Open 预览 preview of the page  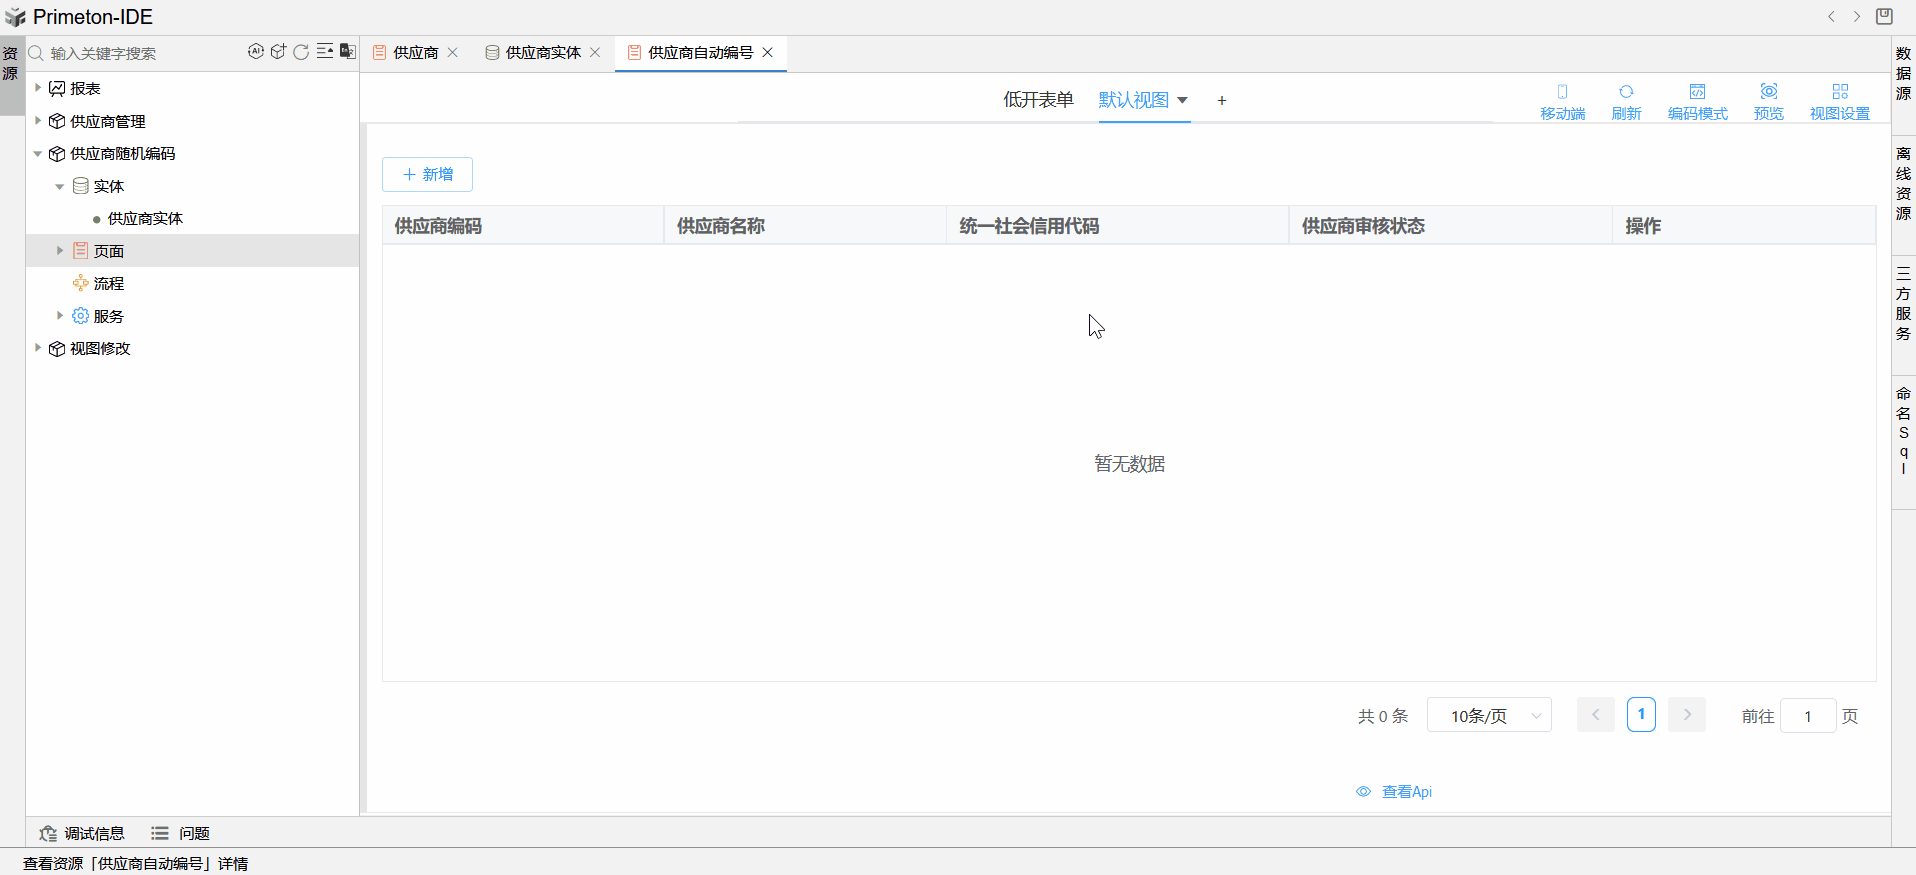click(x=1768, y=101)
